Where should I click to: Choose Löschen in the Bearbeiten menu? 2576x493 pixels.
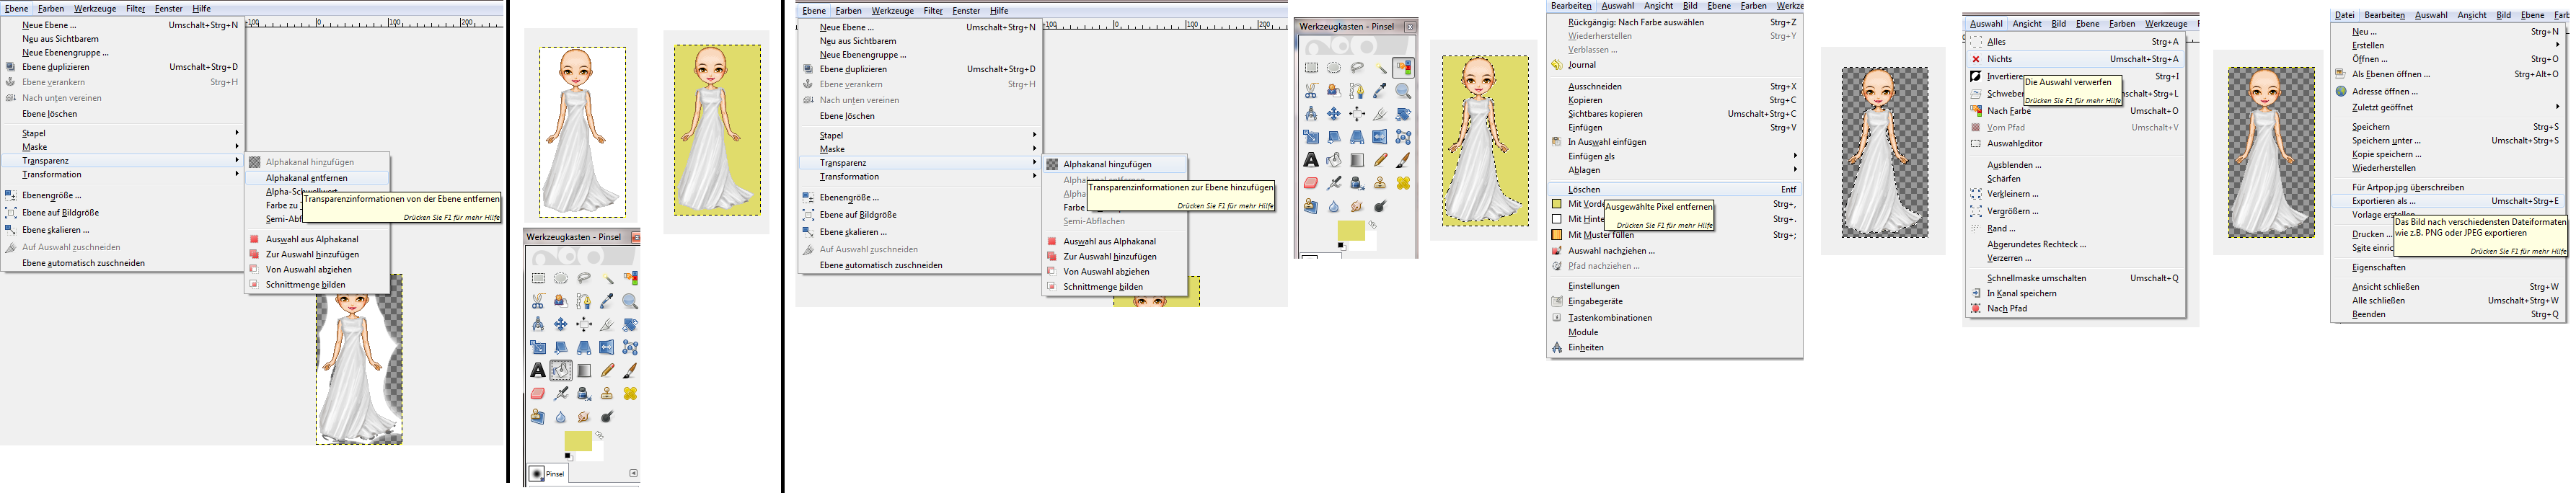point(1584,189)
